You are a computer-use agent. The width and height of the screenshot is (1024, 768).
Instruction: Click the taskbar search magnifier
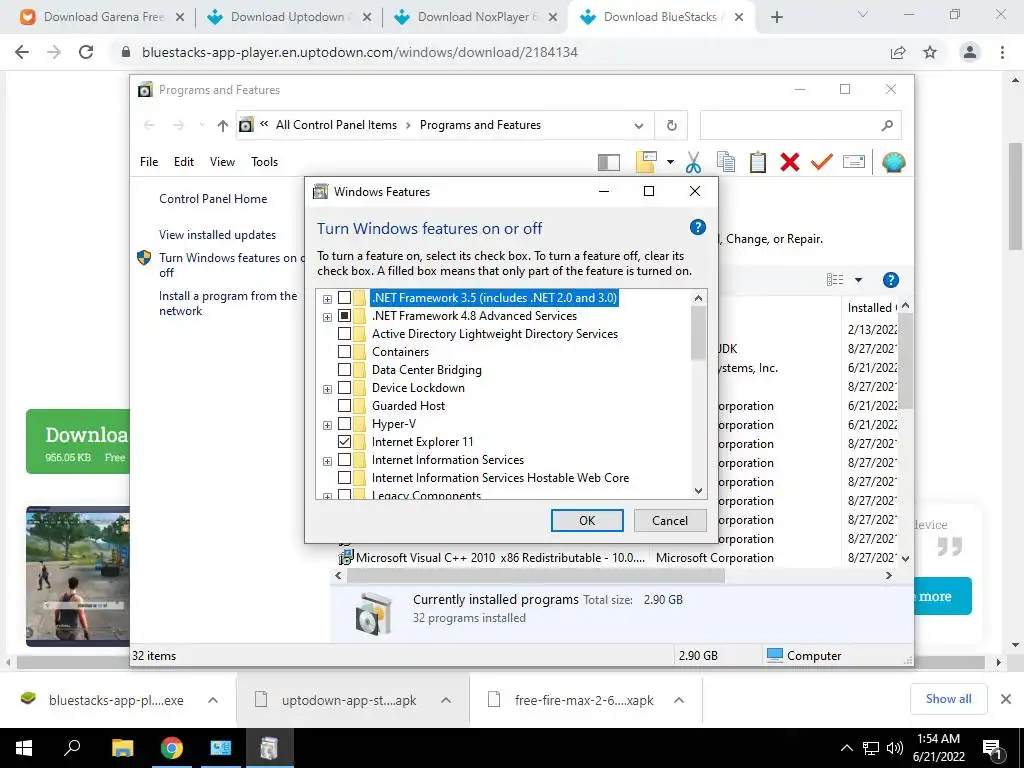72,748
